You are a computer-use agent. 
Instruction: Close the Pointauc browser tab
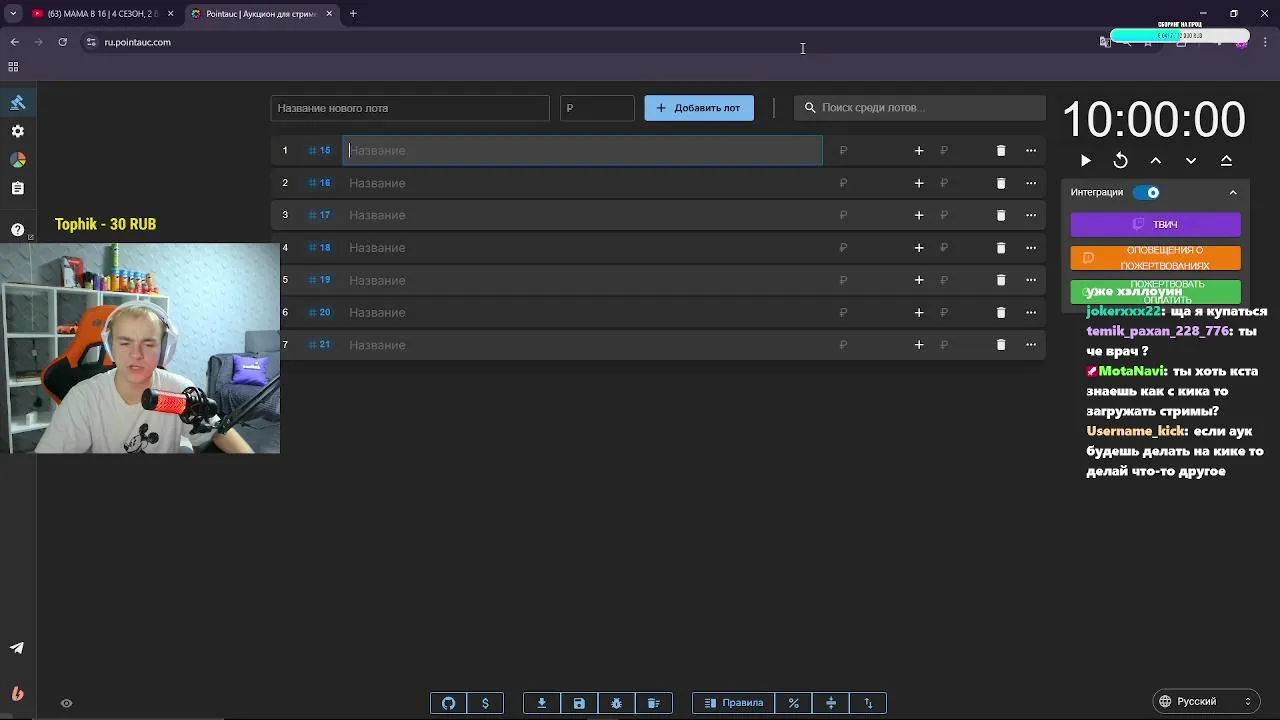click(x=329, y=14)
